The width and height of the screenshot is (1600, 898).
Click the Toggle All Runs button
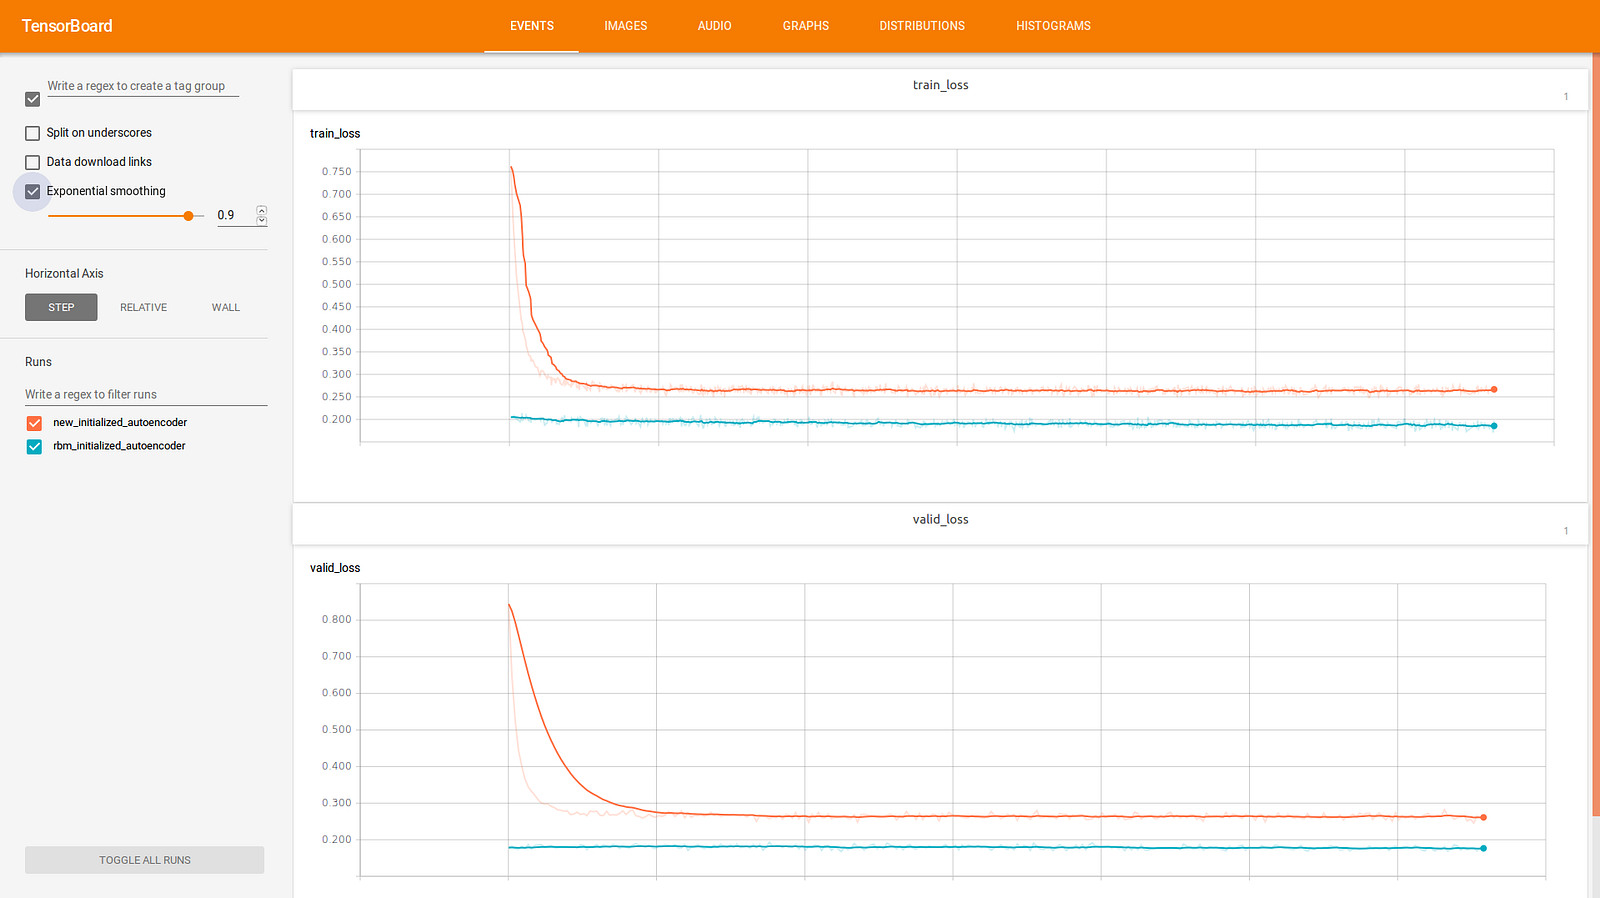click(x=145, y=860)
